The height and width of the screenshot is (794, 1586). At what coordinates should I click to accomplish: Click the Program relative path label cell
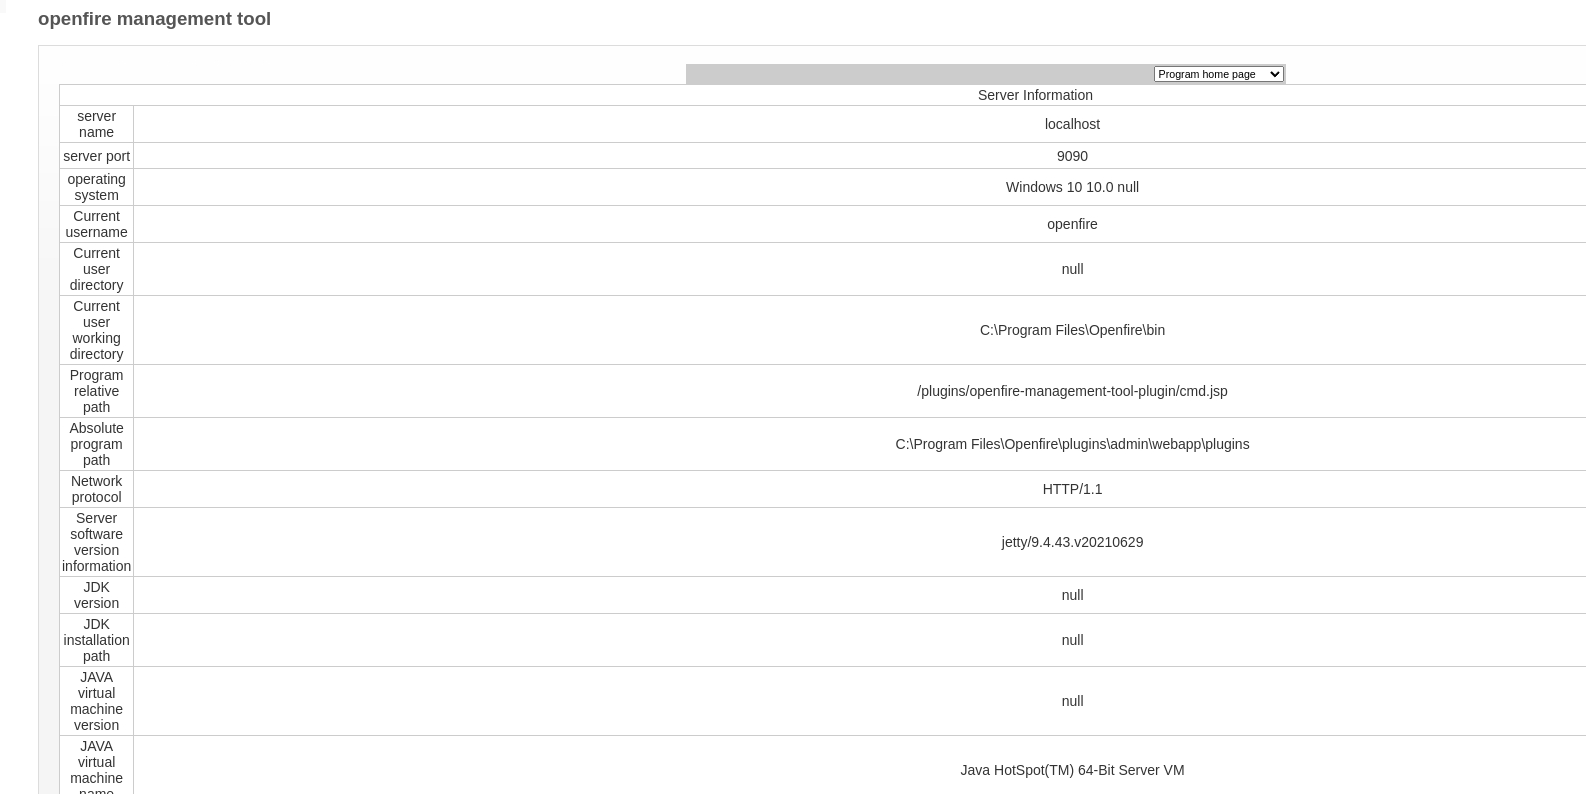click(x=96, y=391)
